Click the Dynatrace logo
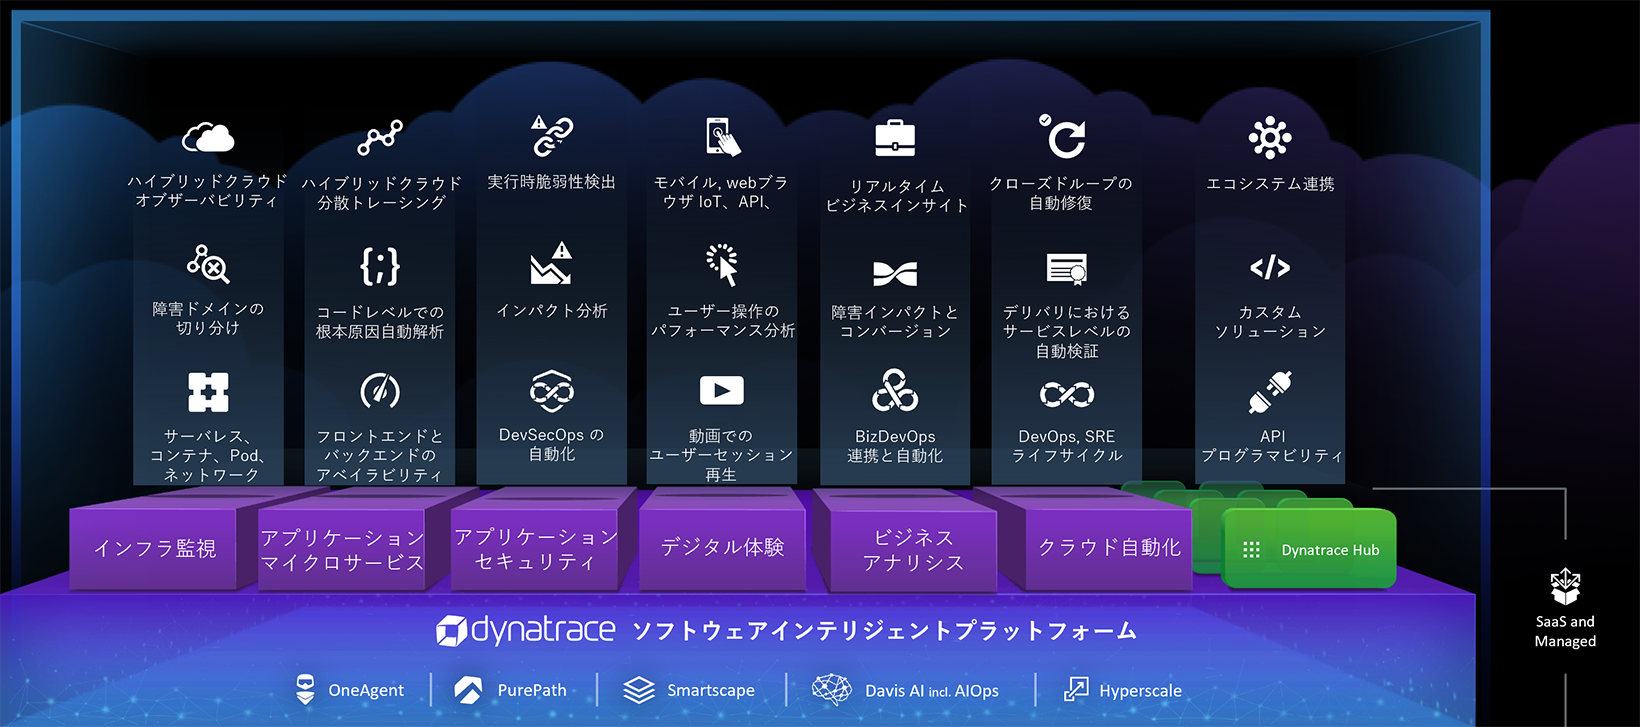Viewport: 1640px width, 727px height. point(526,630)
